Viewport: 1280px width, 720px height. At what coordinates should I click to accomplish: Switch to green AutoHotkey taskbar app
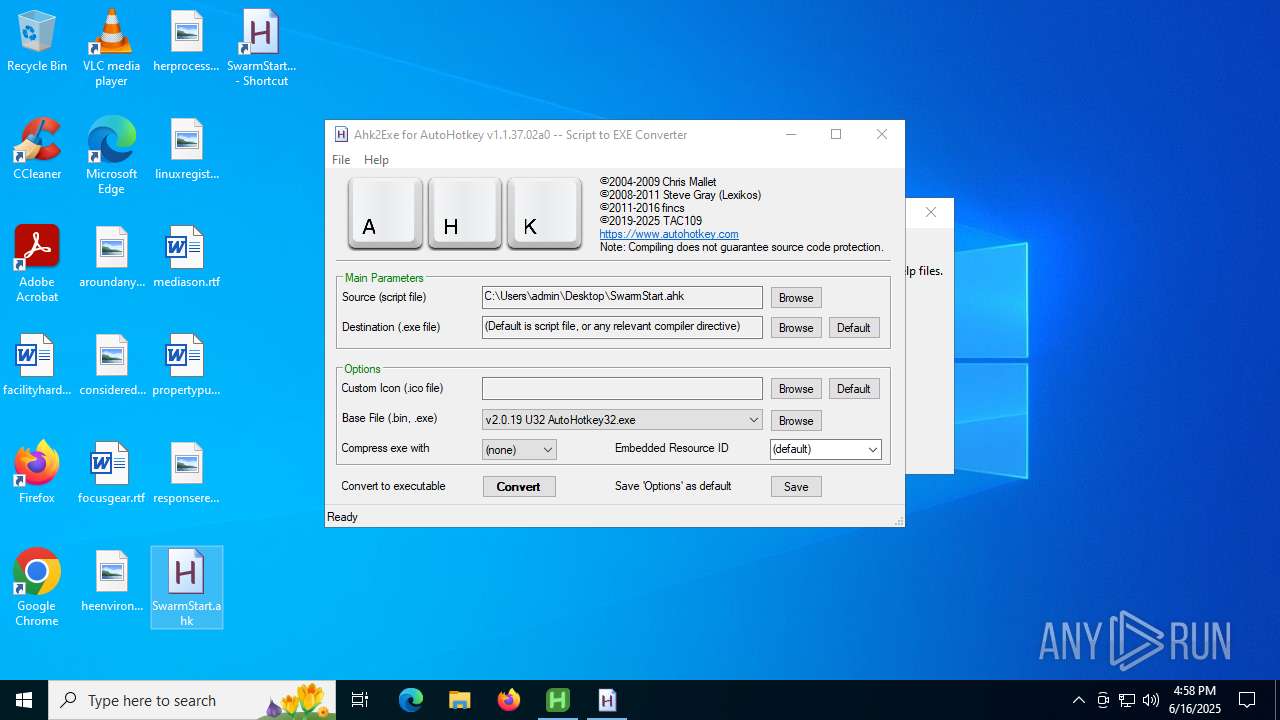[558, 700]
